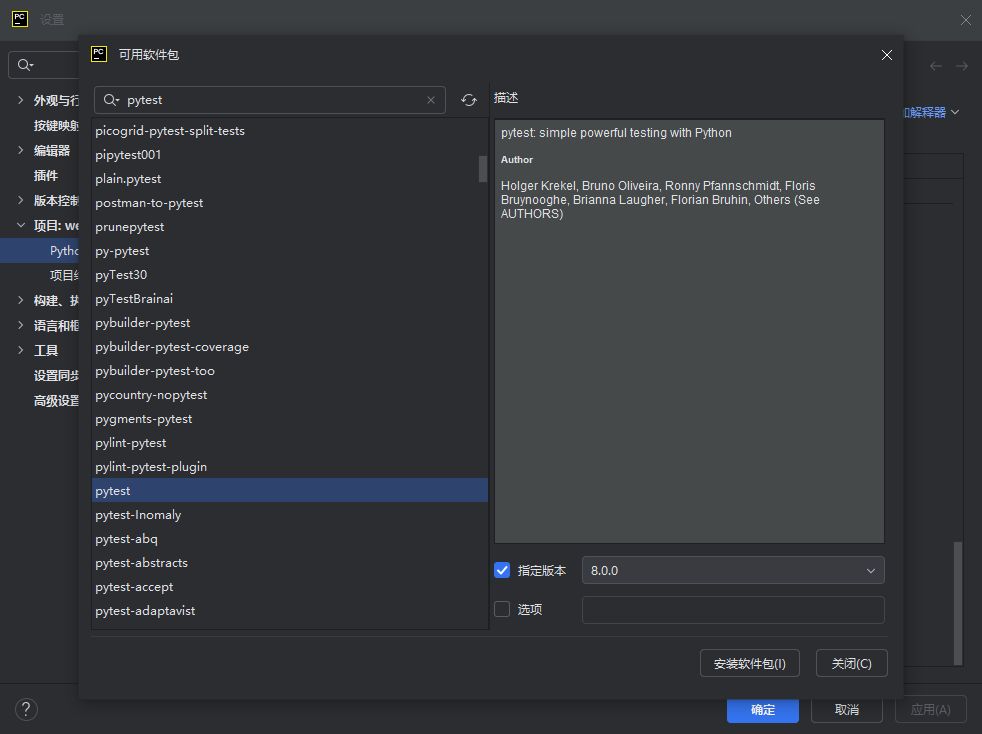The height and width of the screenshot is (734, 982).
Task: Expand the 工具 settings category
Action: tap(21, 350)
